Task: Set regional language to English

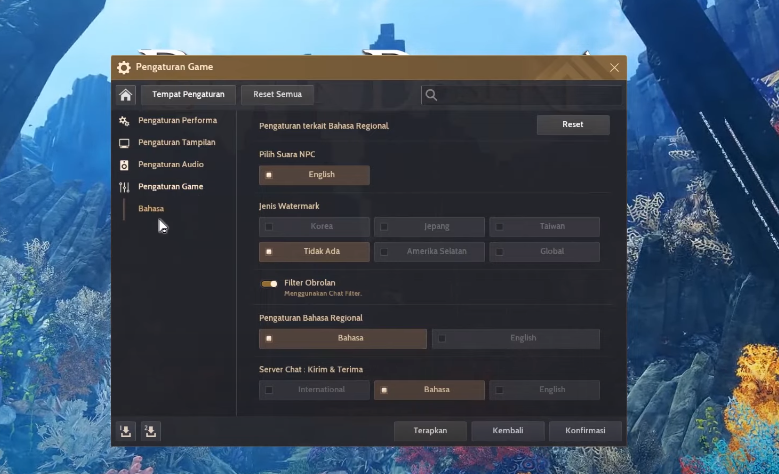Action: point(516,338)
